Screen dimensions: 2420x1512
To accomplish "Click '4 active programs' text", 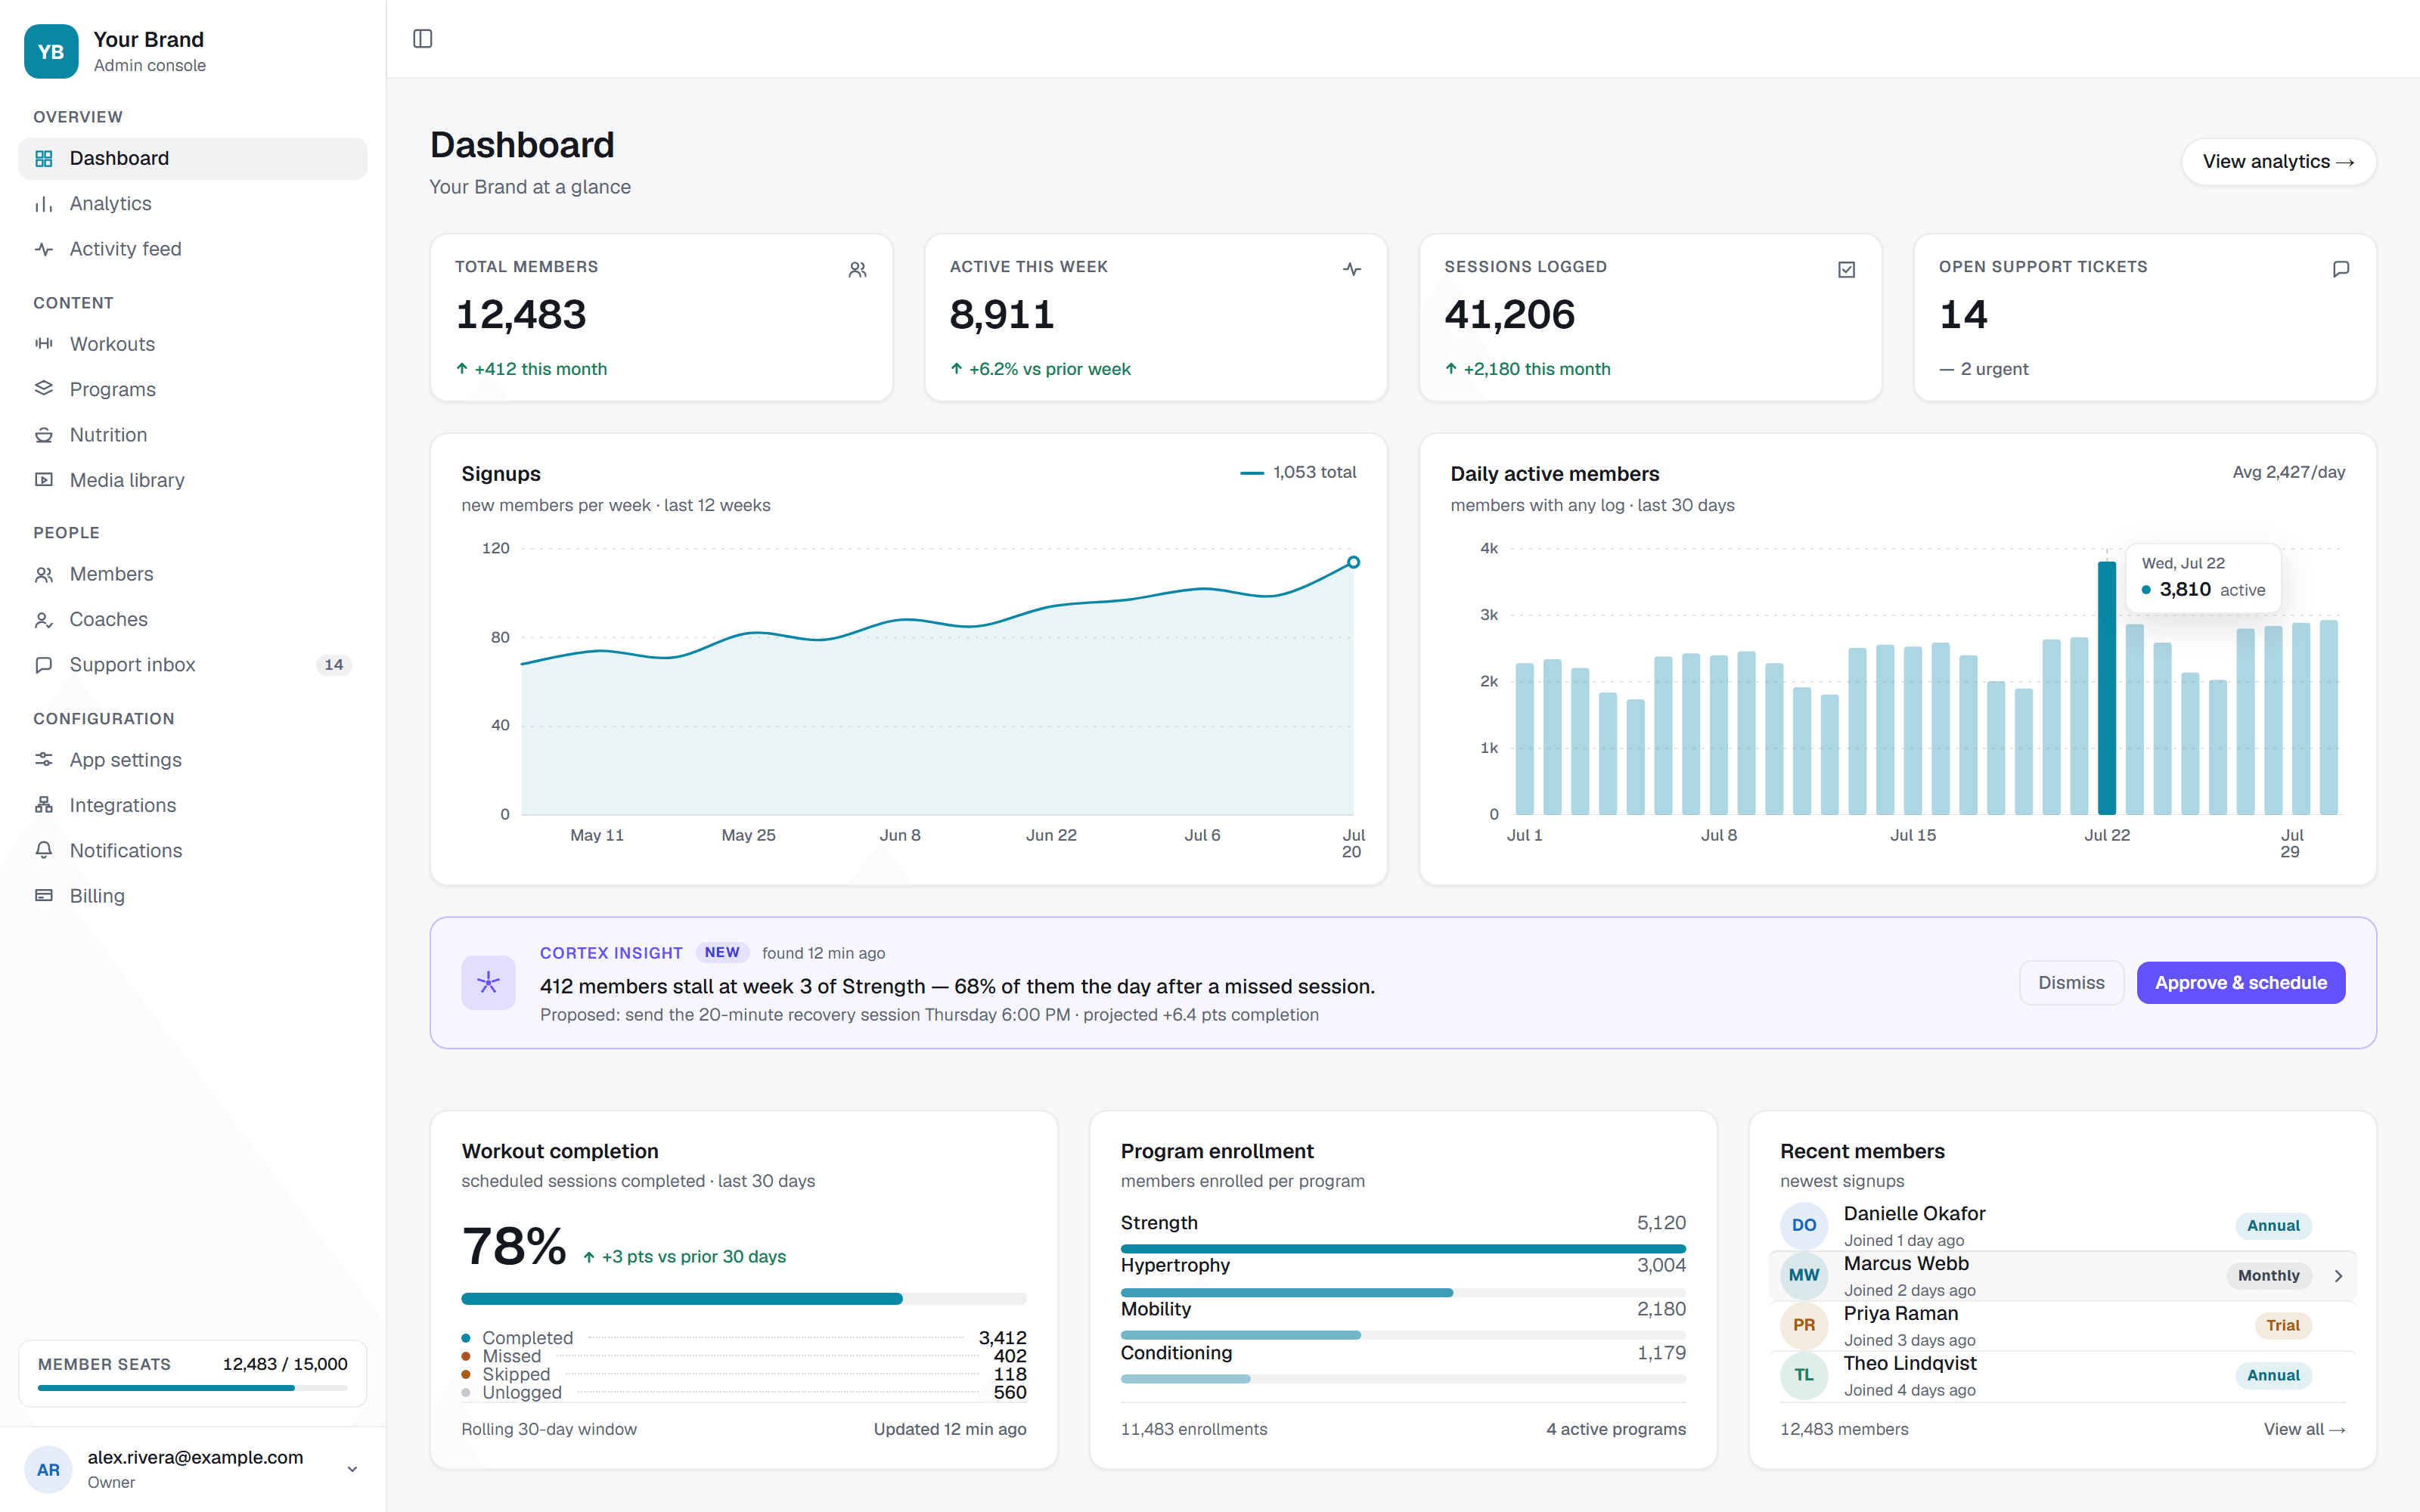I will [1616, 1429].
